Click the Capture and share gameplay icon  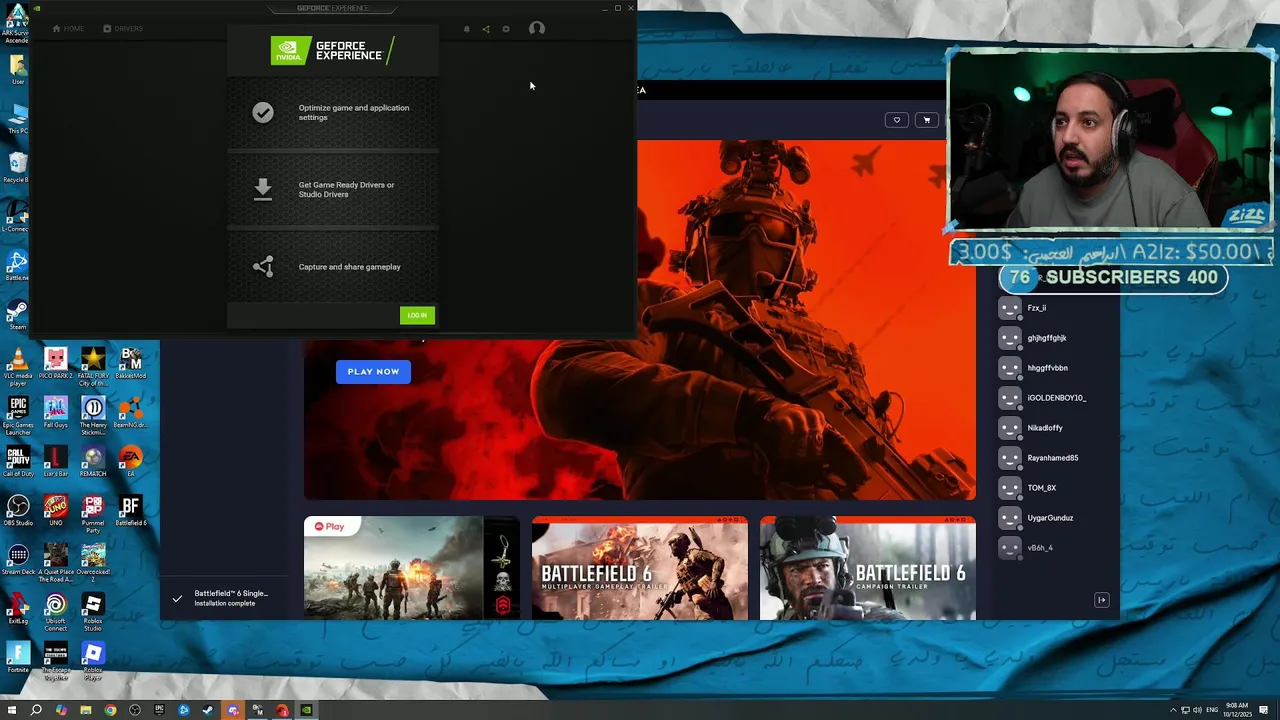(263, 266)
